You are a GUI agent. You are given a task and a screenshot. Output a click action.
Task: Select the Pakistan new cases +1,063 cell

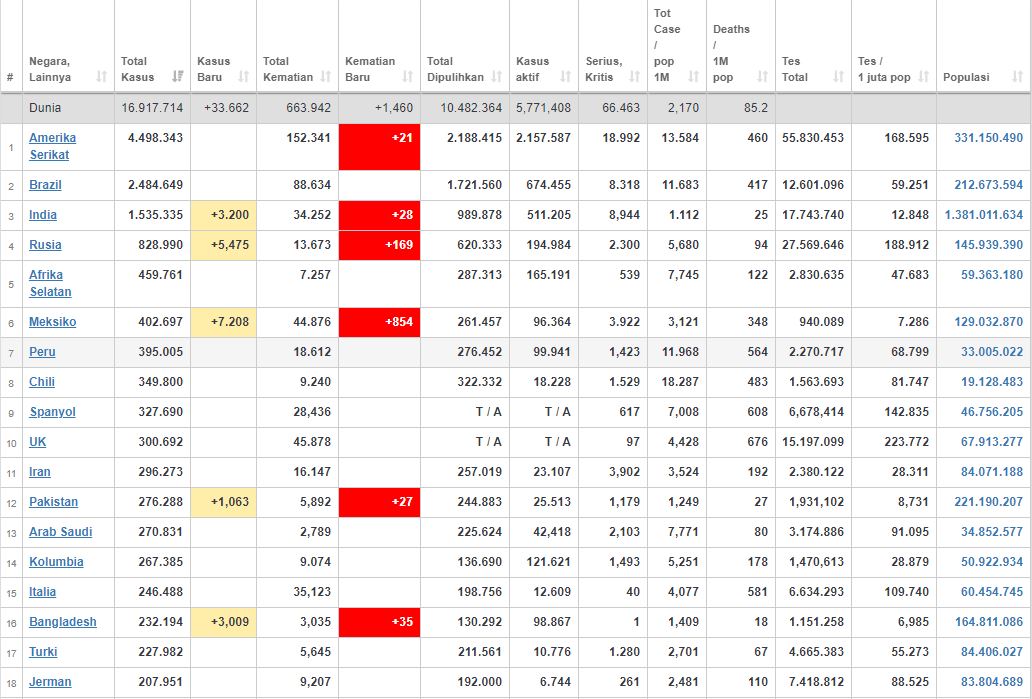pyautogui.click(x=224, y=502)
